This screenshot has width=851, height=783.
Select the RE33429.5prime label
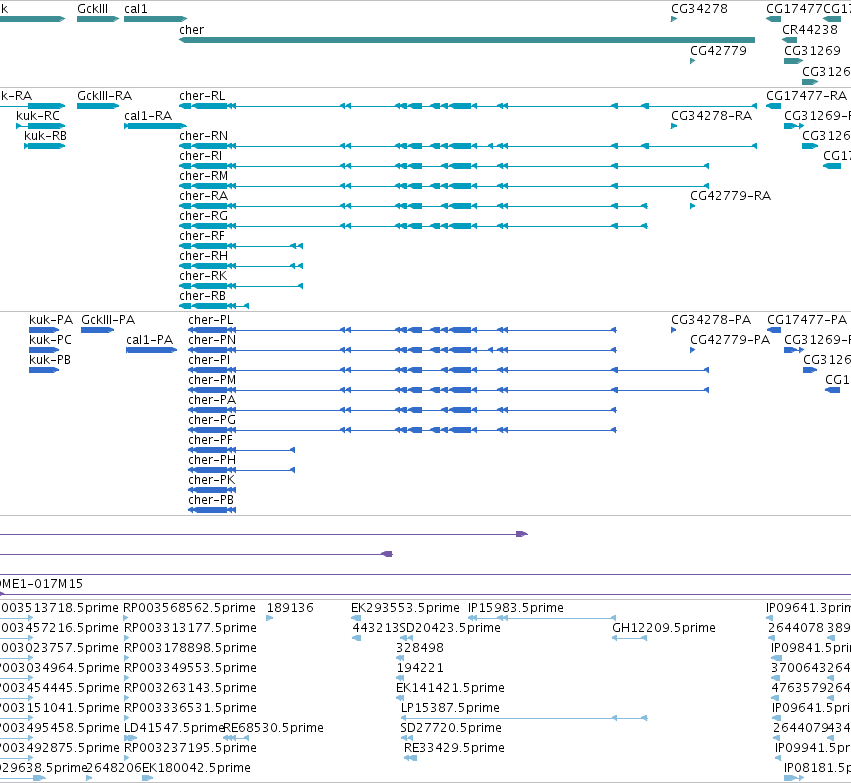pos(454,748)
